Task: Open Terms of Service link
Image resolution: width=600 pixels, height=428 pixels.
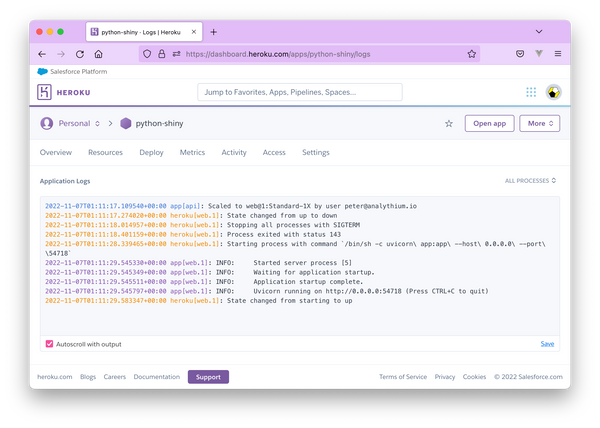Action: click(x=403, y=377)
